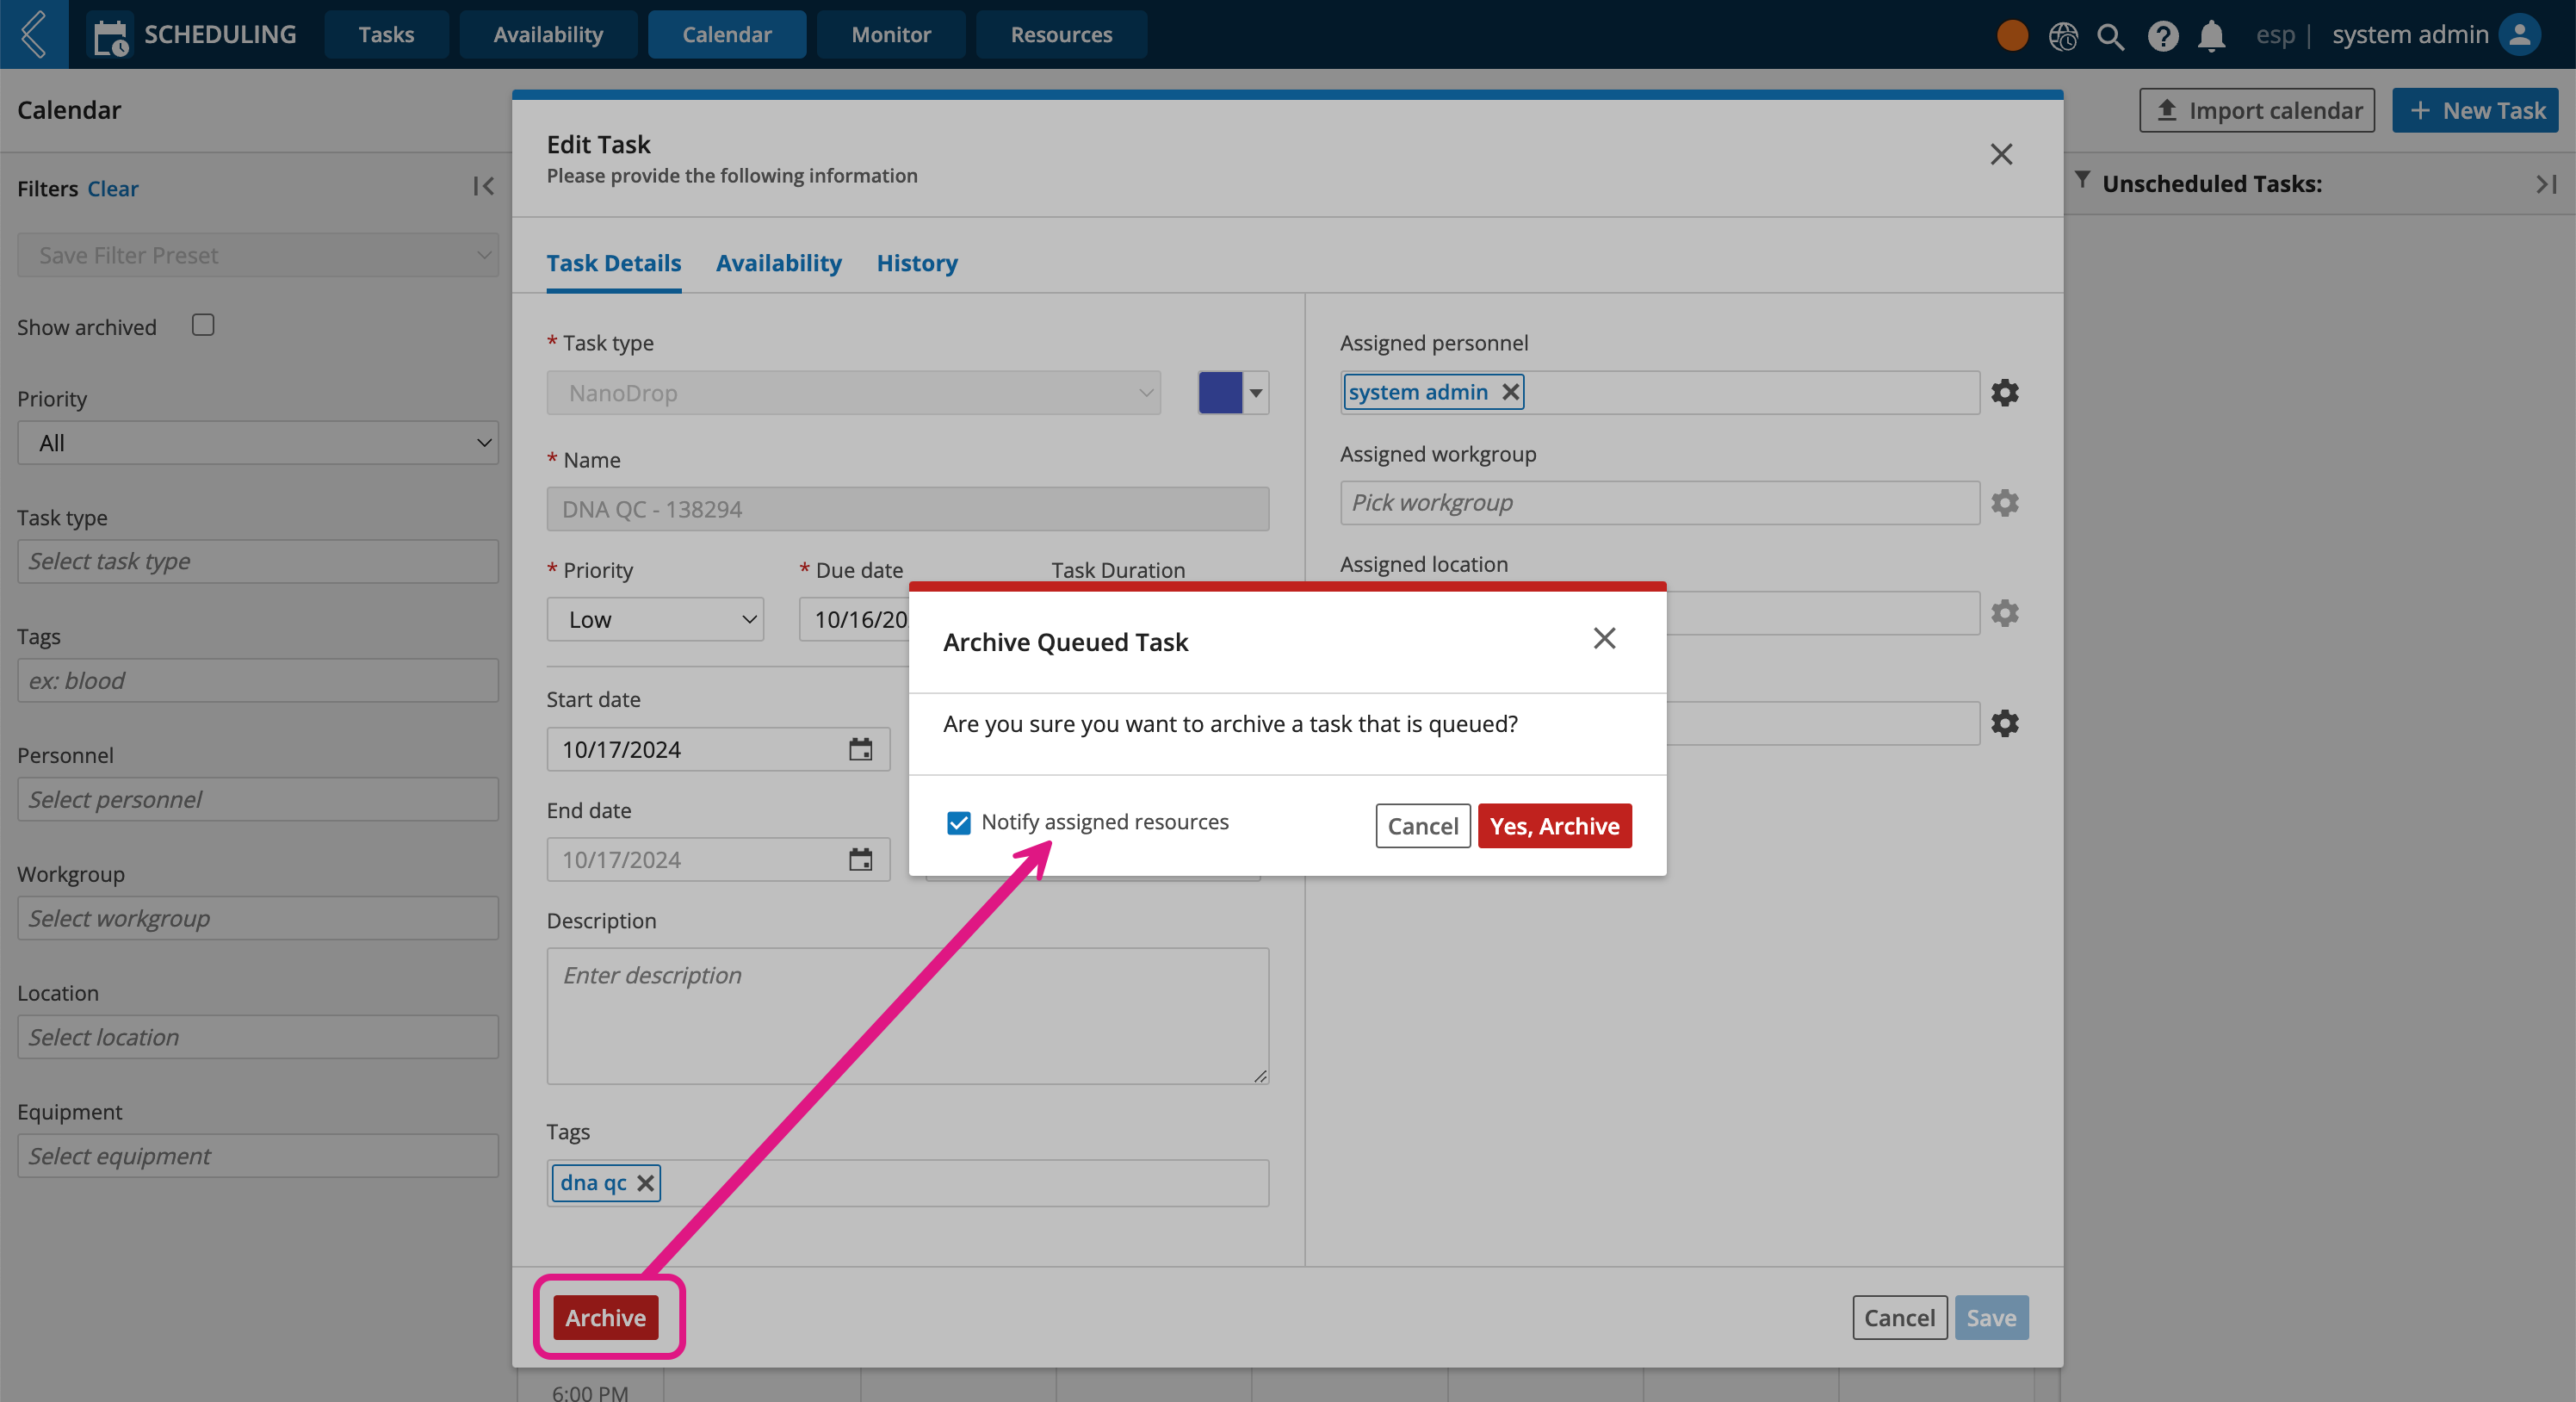The image size is (2576, 1402).
Task: Click Cancel in Archive Queued Task dialog
Action: click(x=1422, y=826)
